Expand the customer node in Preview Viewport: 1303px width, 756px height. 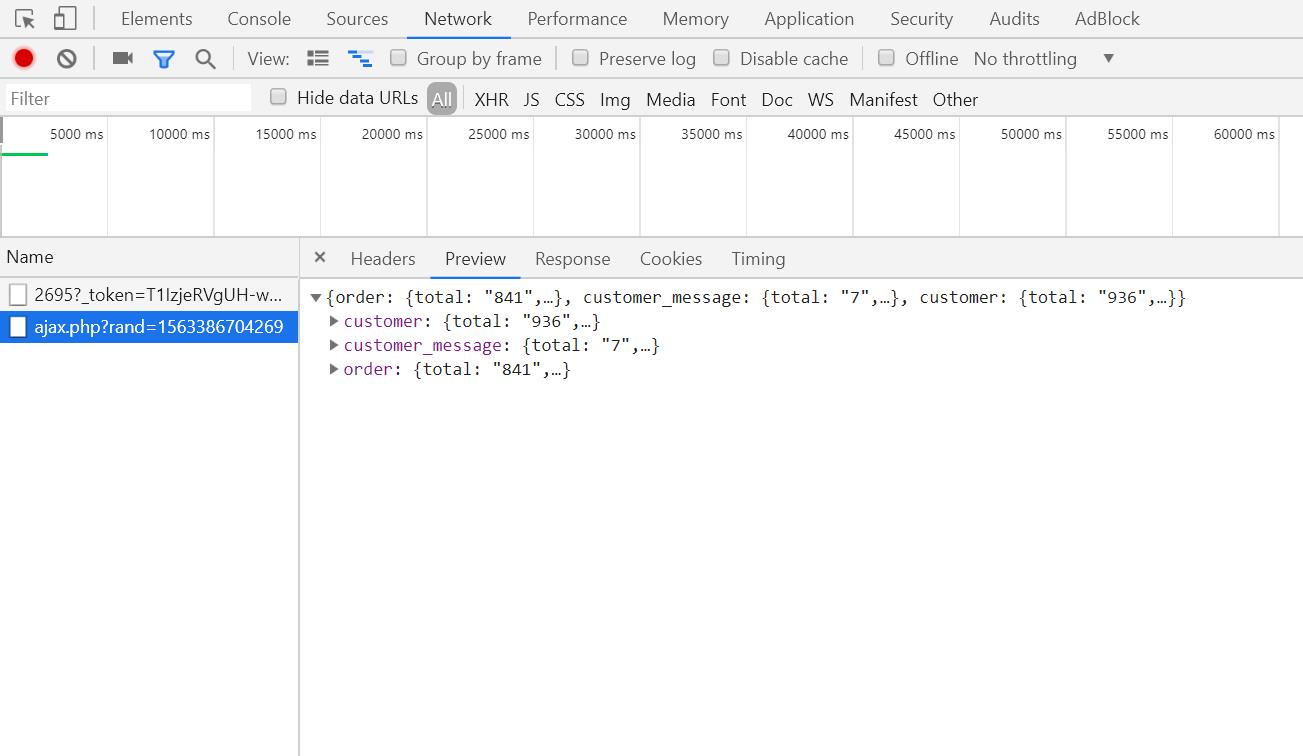(334, 321)
